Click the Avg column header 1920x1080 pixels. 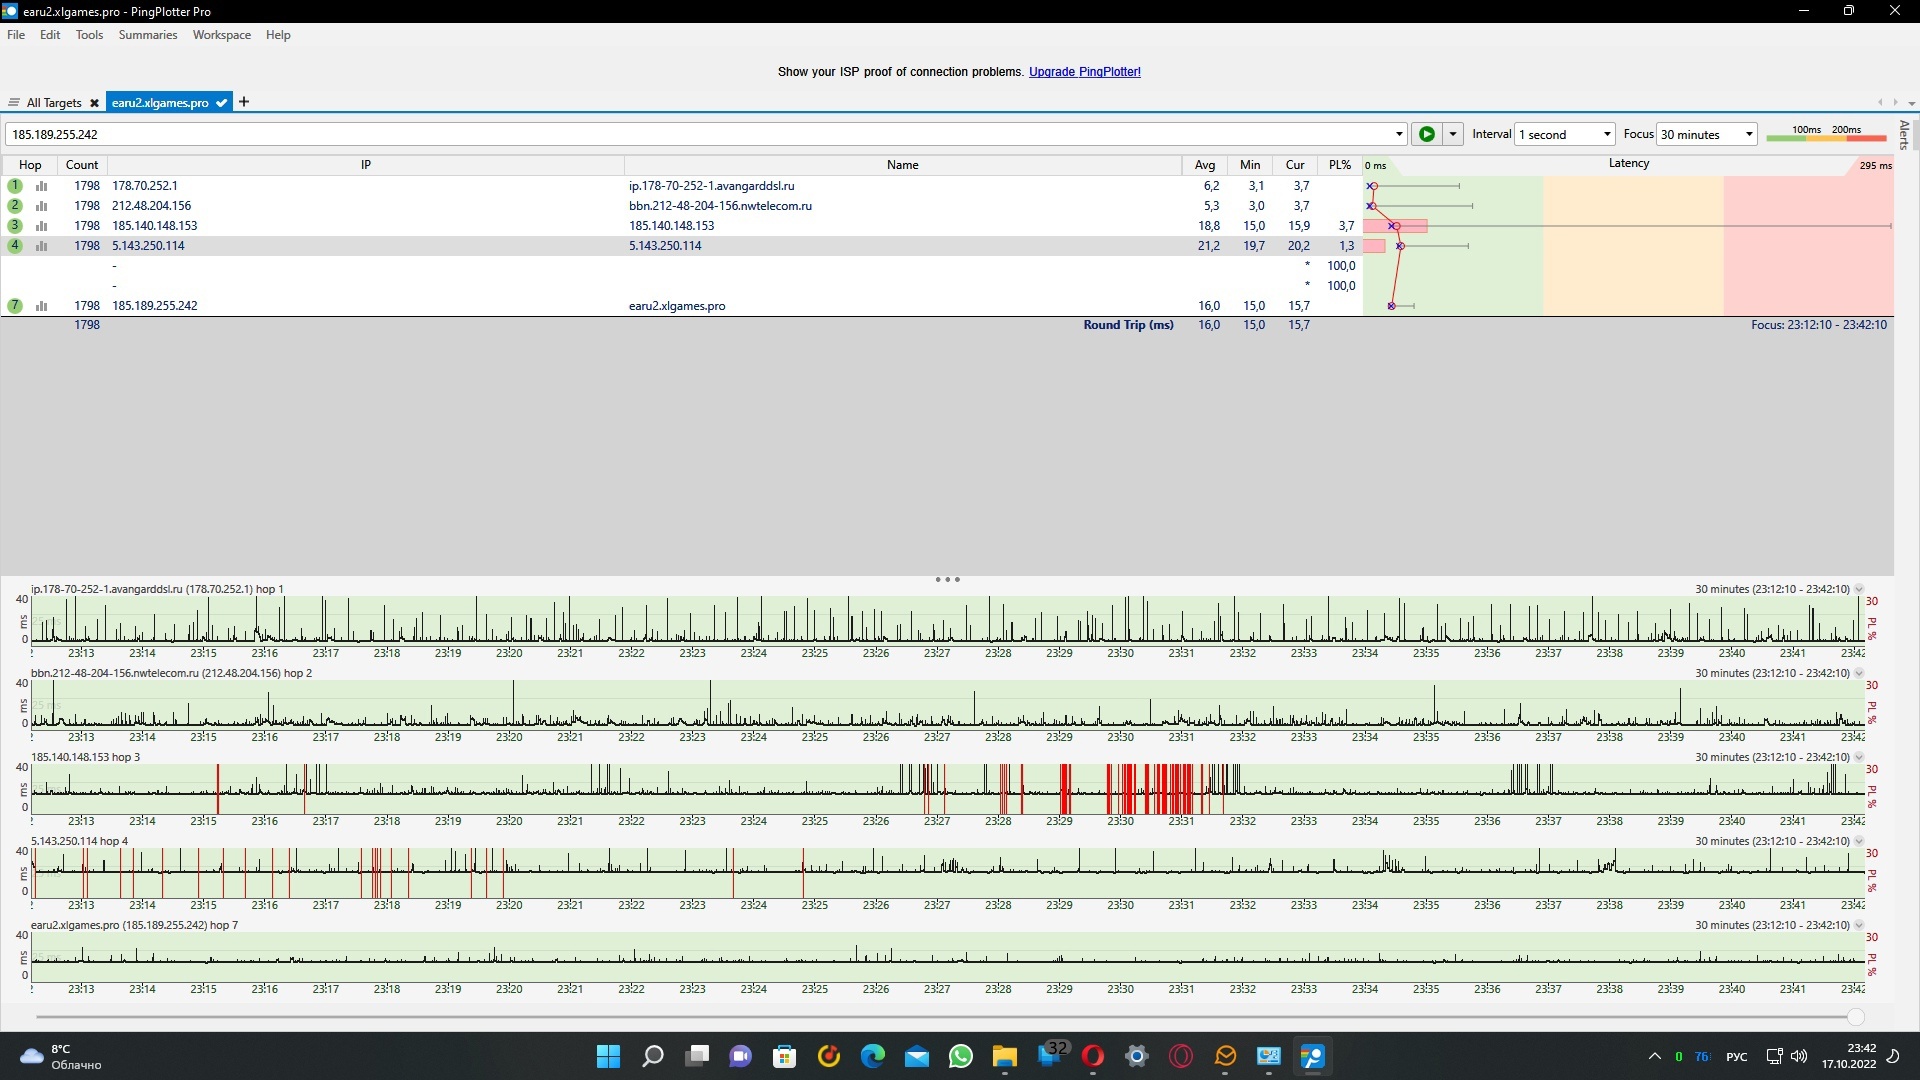click(x=1205, y=165)
